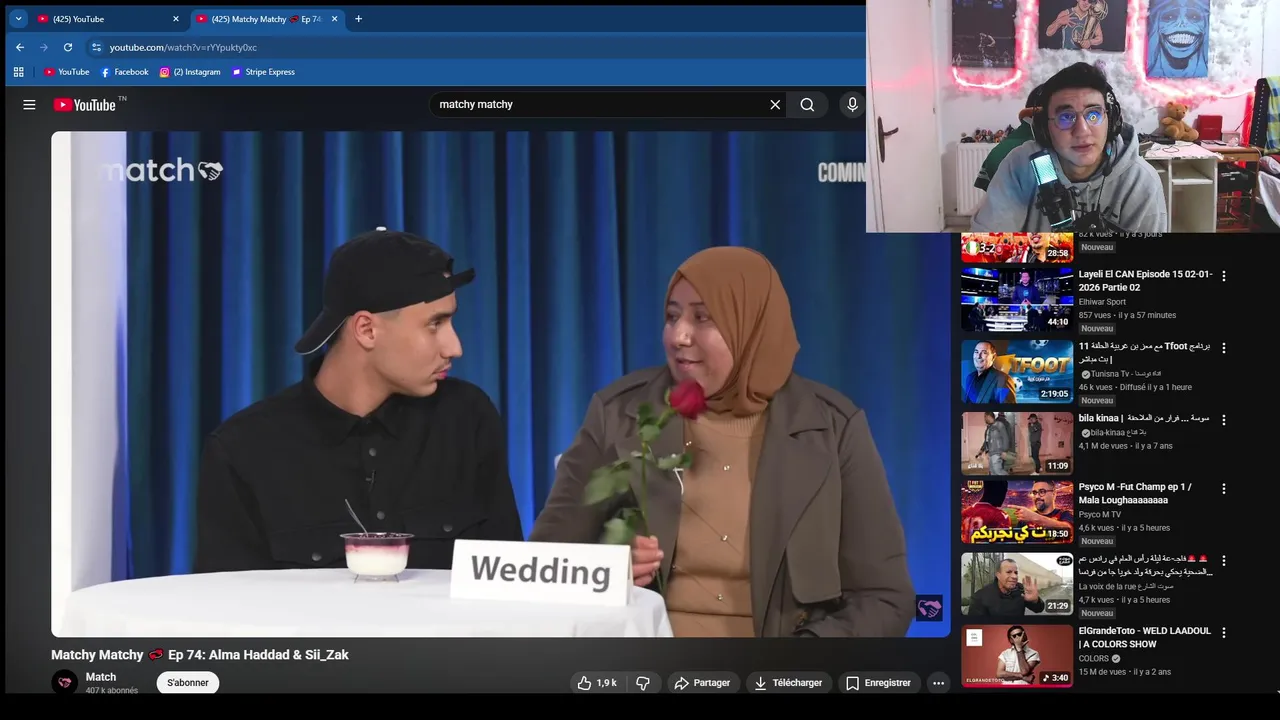Open the Stripe Express bookmark
Screen dimensions: 1280x720
pyautogui.click(x=263, y=72)
